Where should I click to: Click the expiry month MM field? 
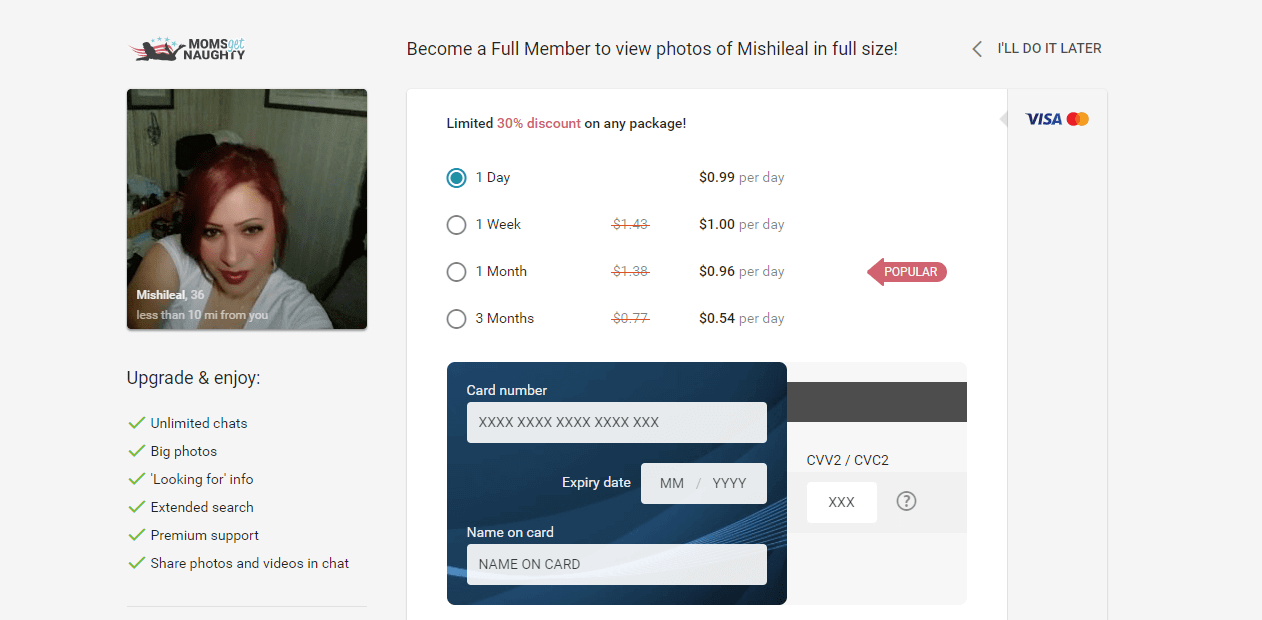pos(672,483)
